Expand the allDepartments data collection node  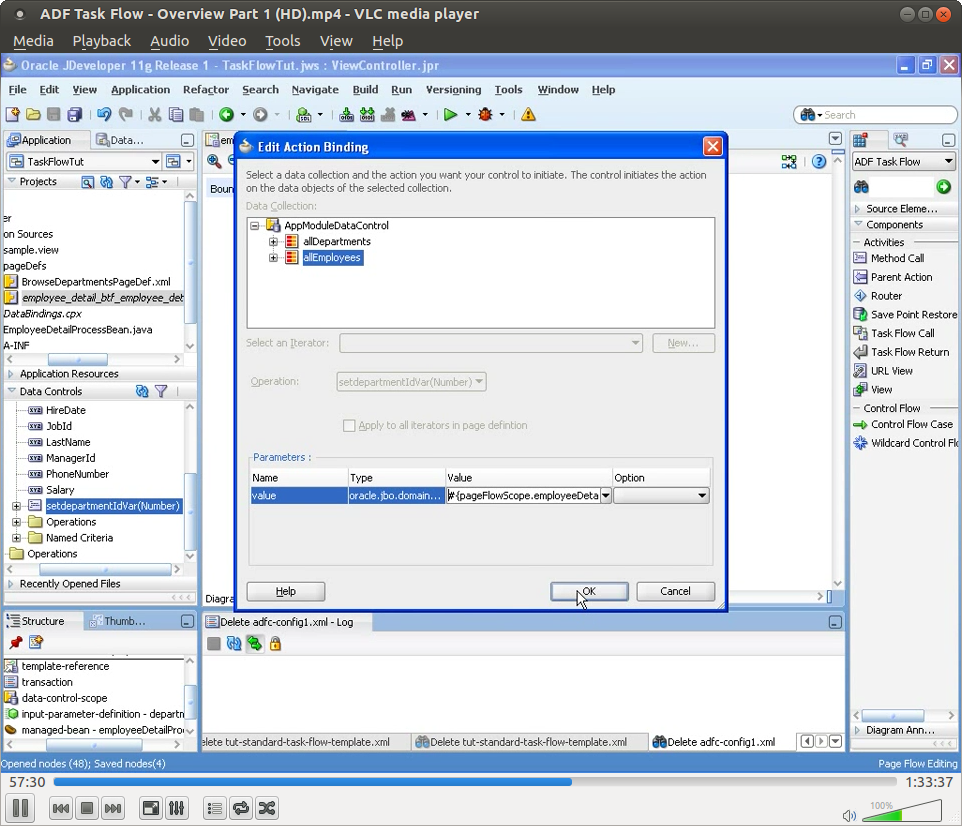[273, 241]
